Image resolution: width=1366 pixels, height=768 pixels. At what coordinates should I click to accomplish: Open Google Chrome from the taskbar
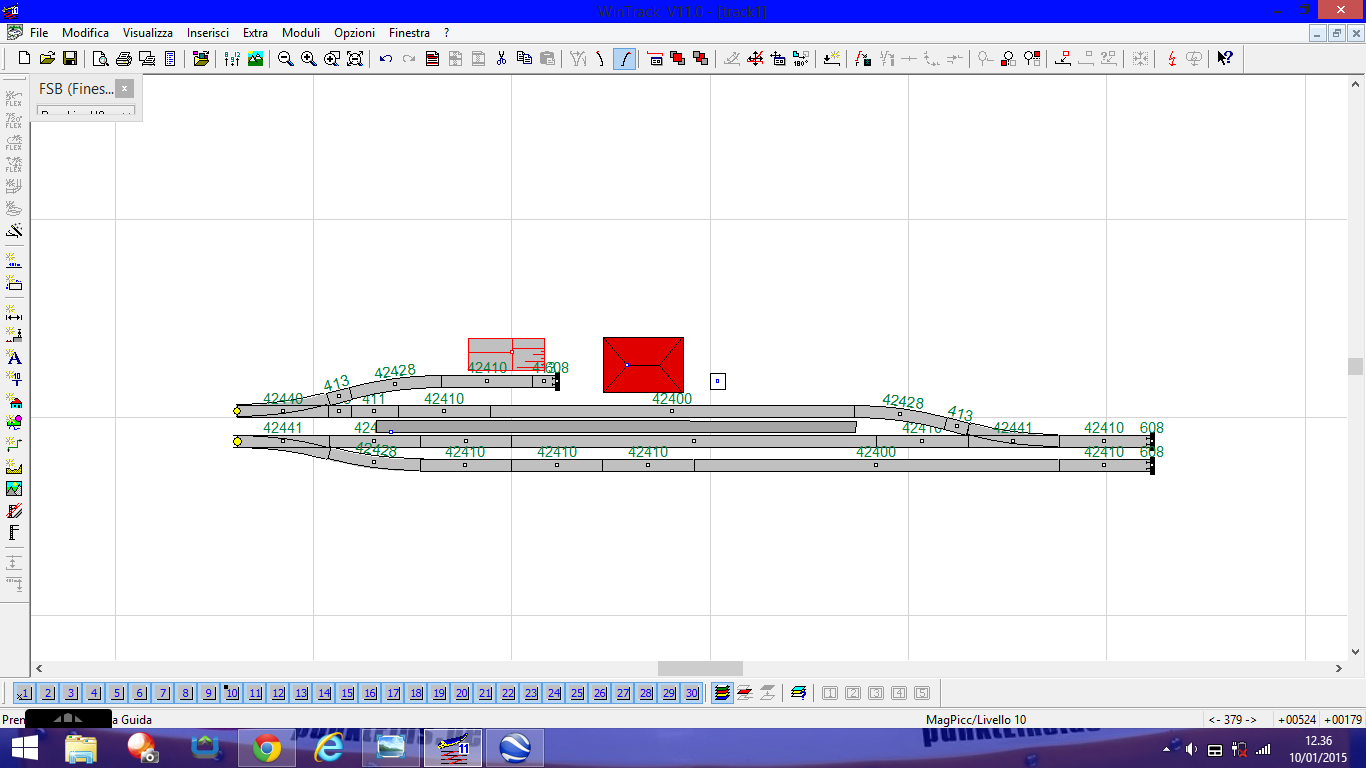click(266, 748)
